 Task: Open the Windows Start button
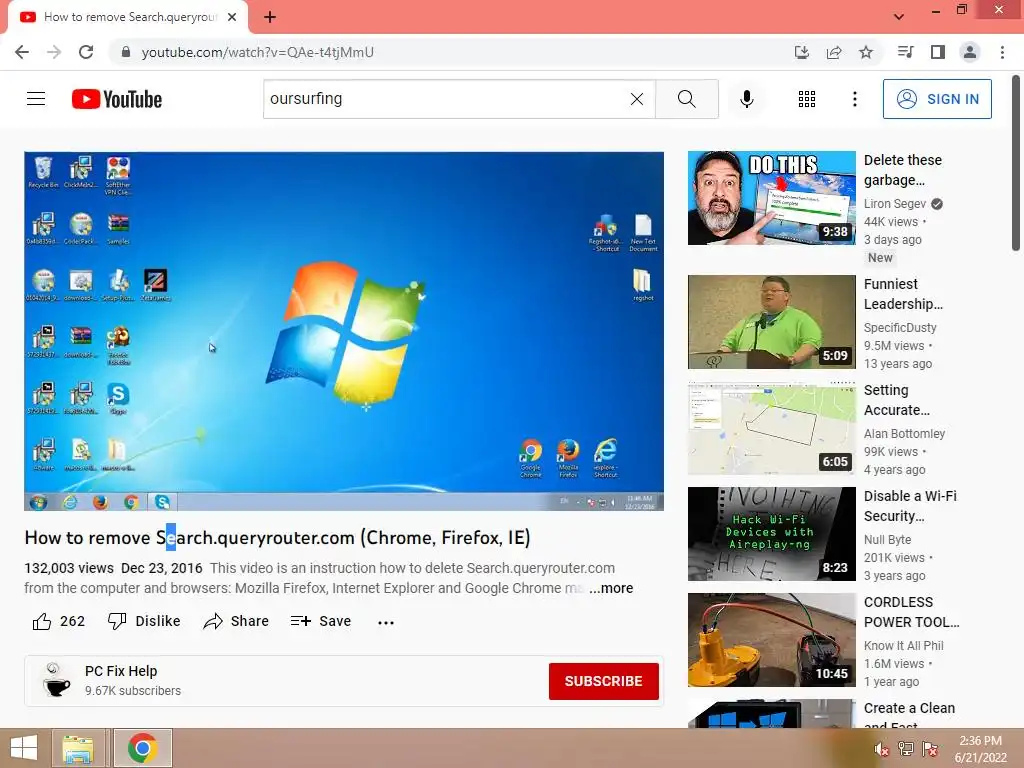pyautogui.click(x=24, y=748)
